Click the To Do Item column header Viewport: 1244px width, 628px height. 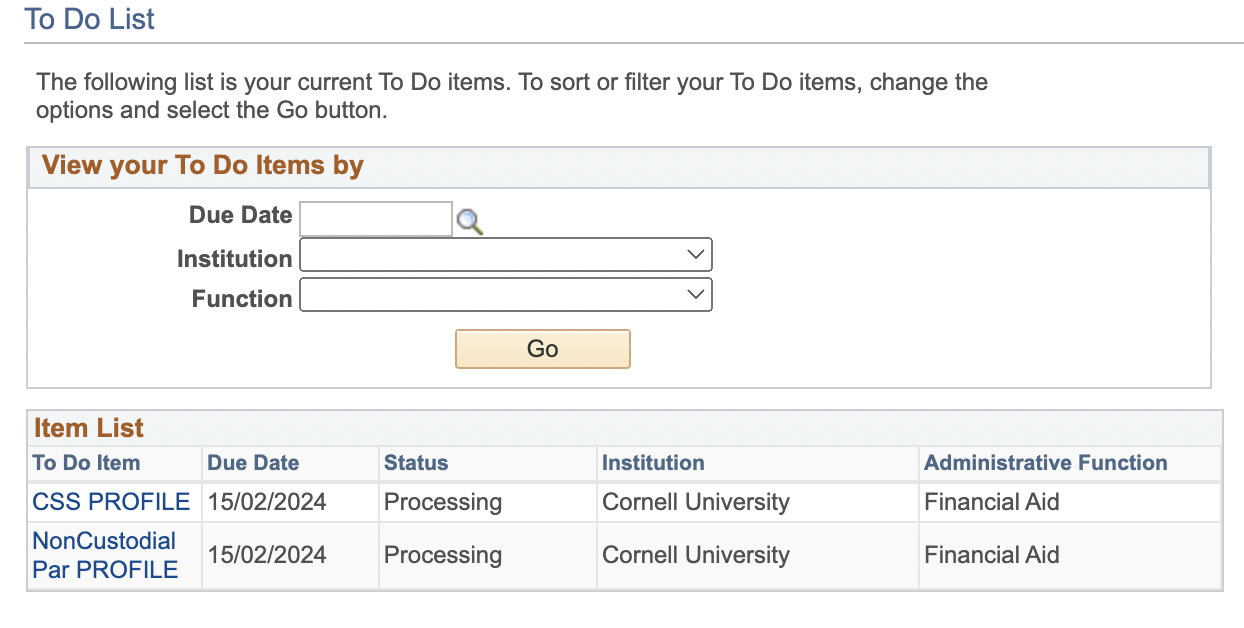coord(86,463)
